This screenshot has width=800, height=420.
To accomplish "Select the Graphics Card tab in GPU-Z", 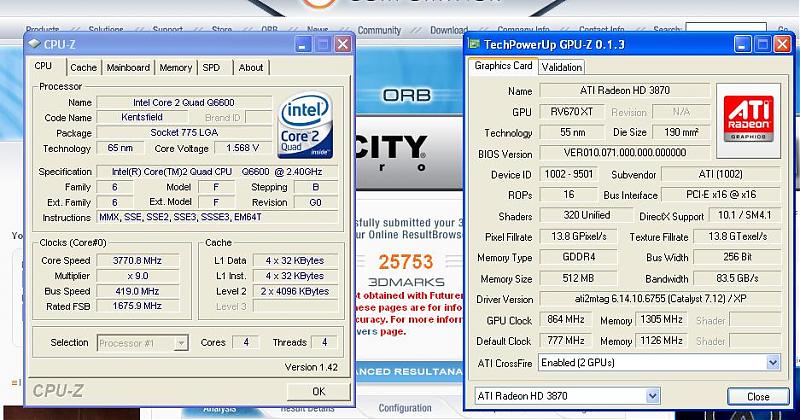I will click(x=503, y=65).
